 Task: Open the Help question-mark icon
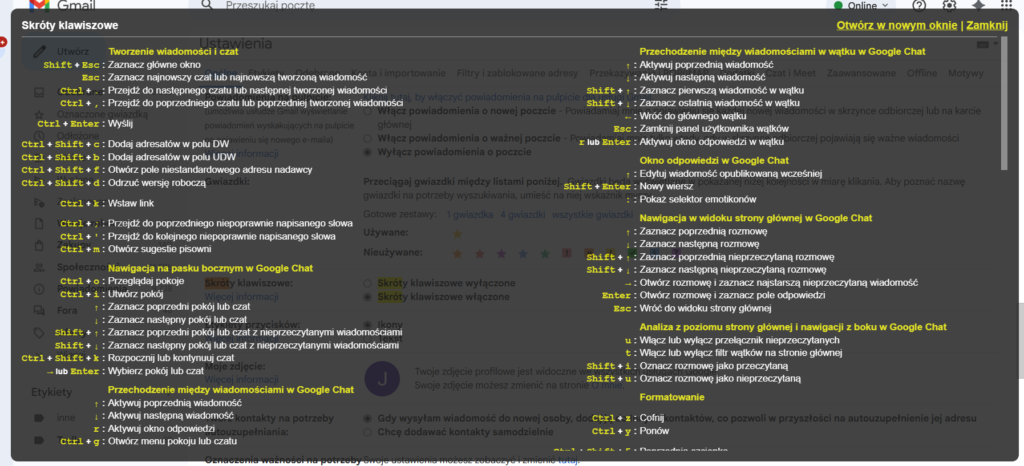click(x=920, y=5)
